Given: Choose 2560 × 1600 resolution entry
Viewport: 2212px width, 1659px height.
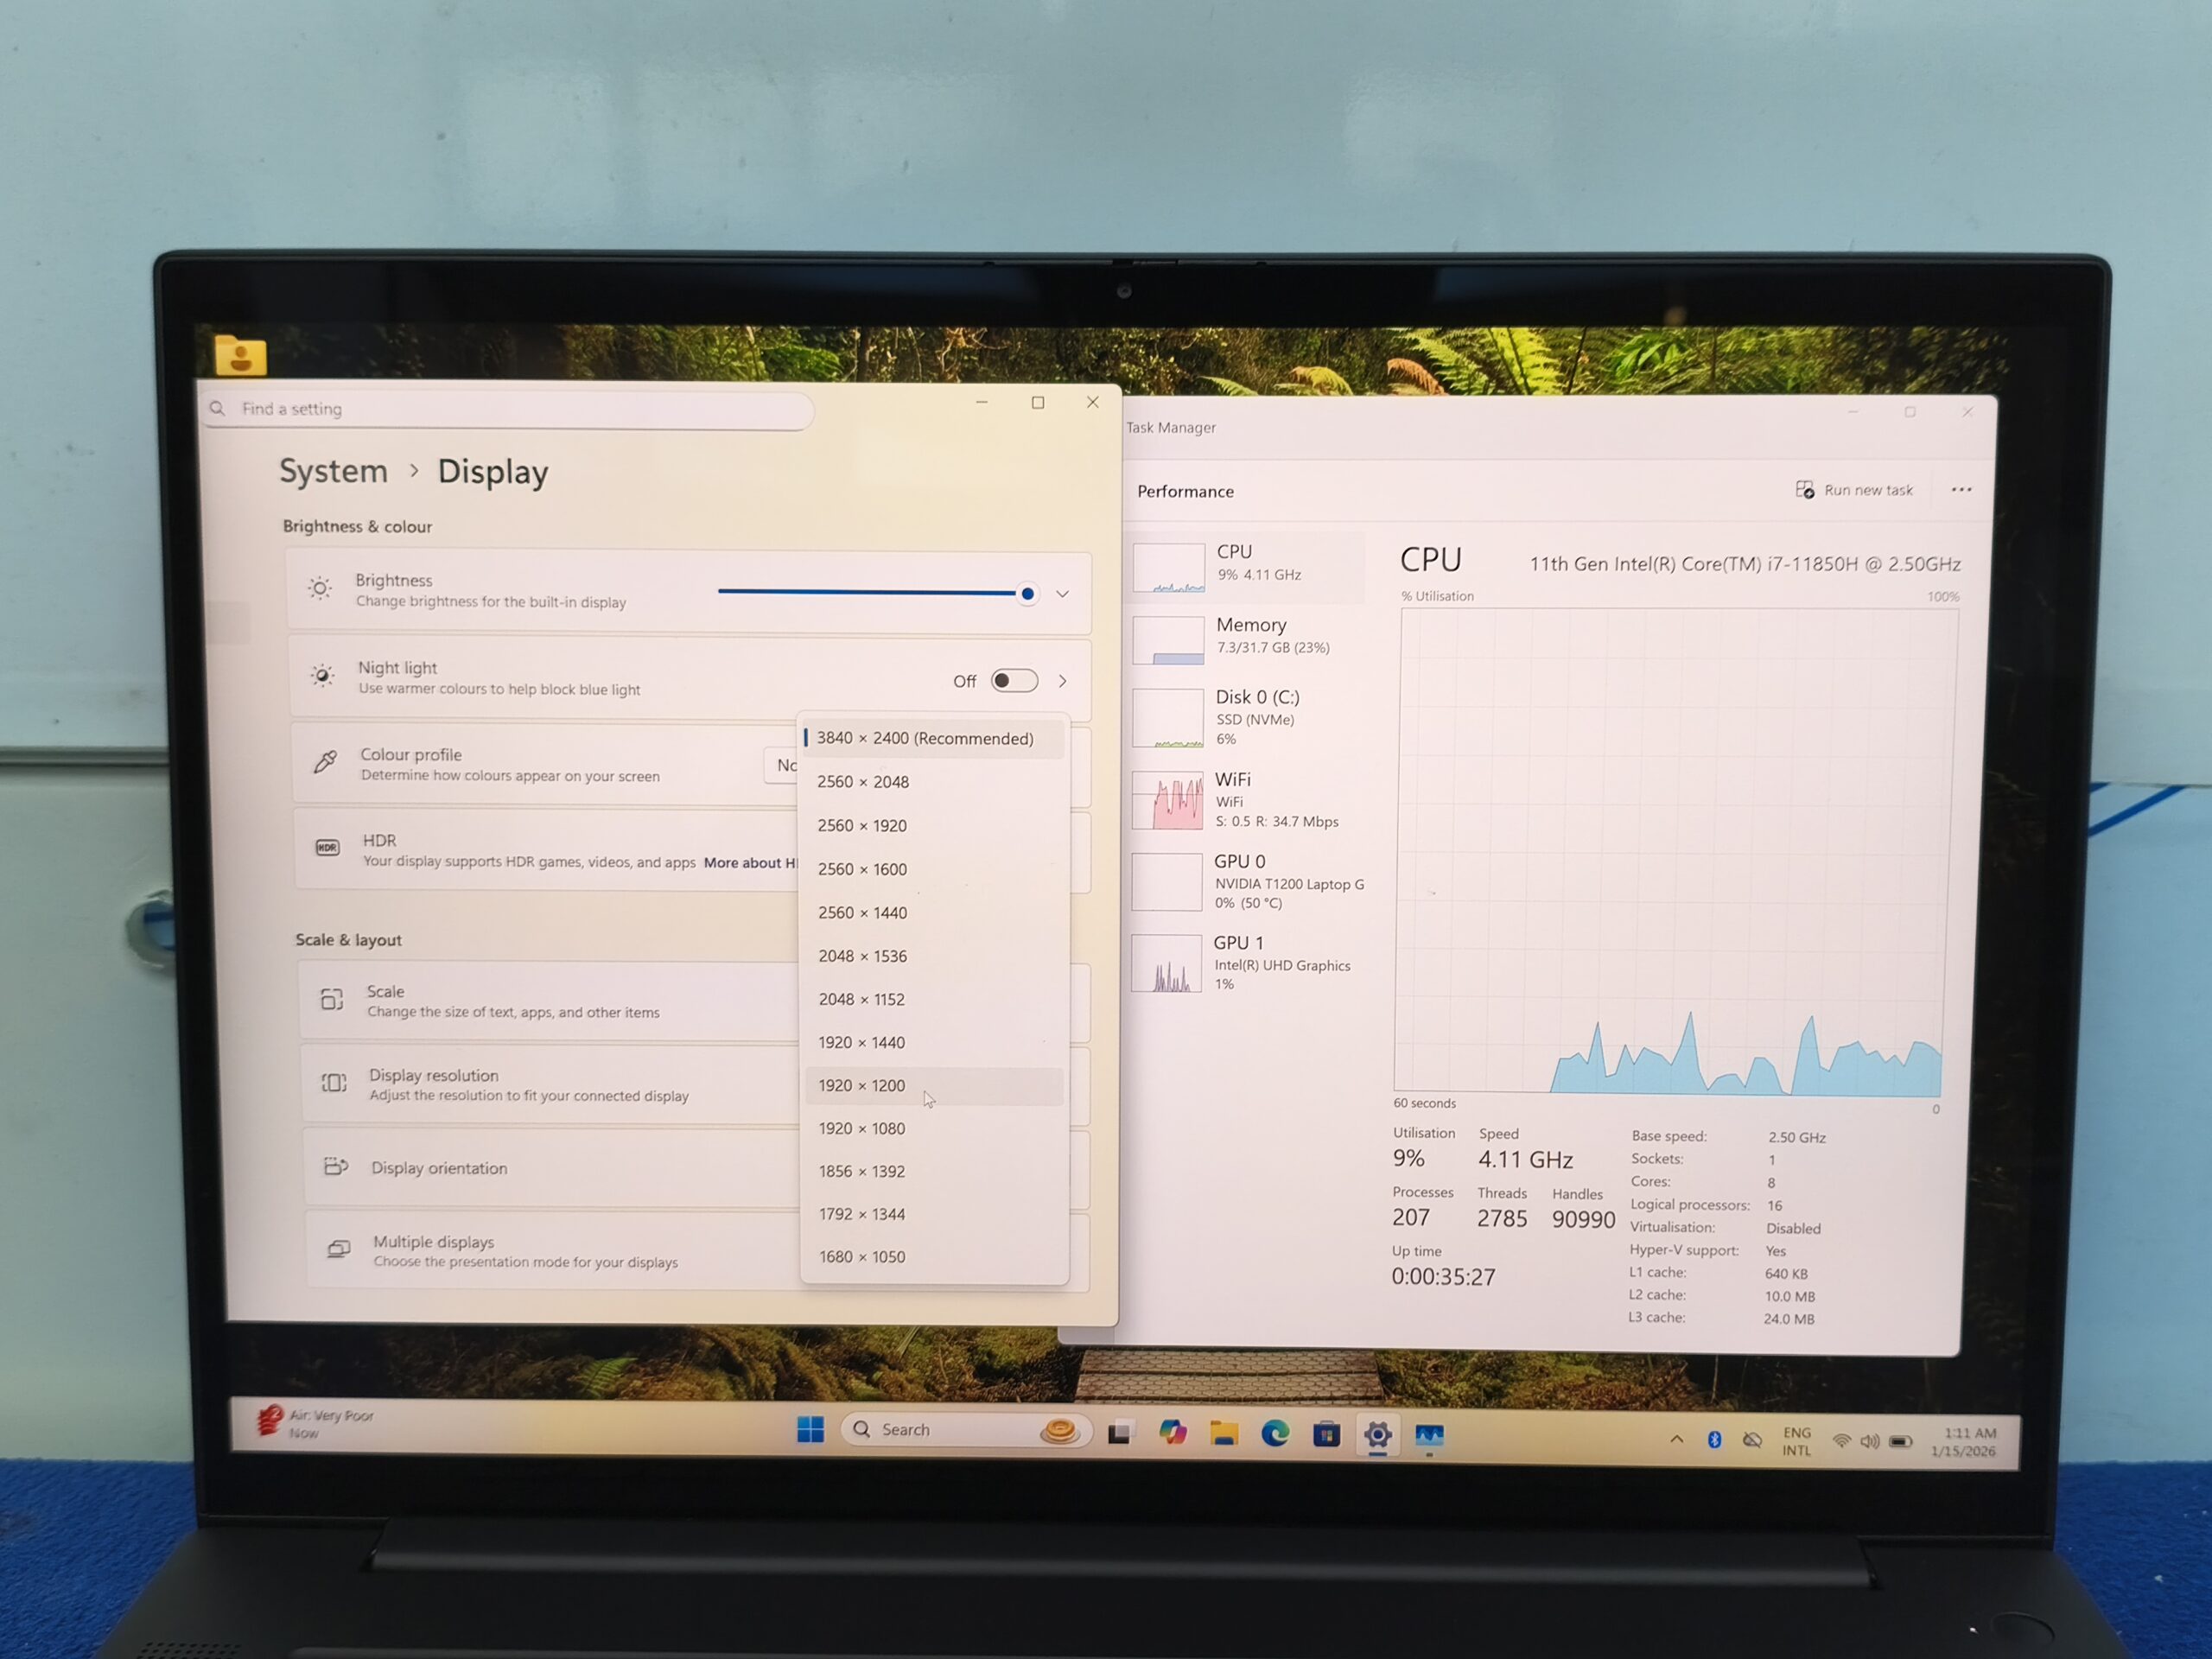Looking at the screenshot, I should pos(862,869).
